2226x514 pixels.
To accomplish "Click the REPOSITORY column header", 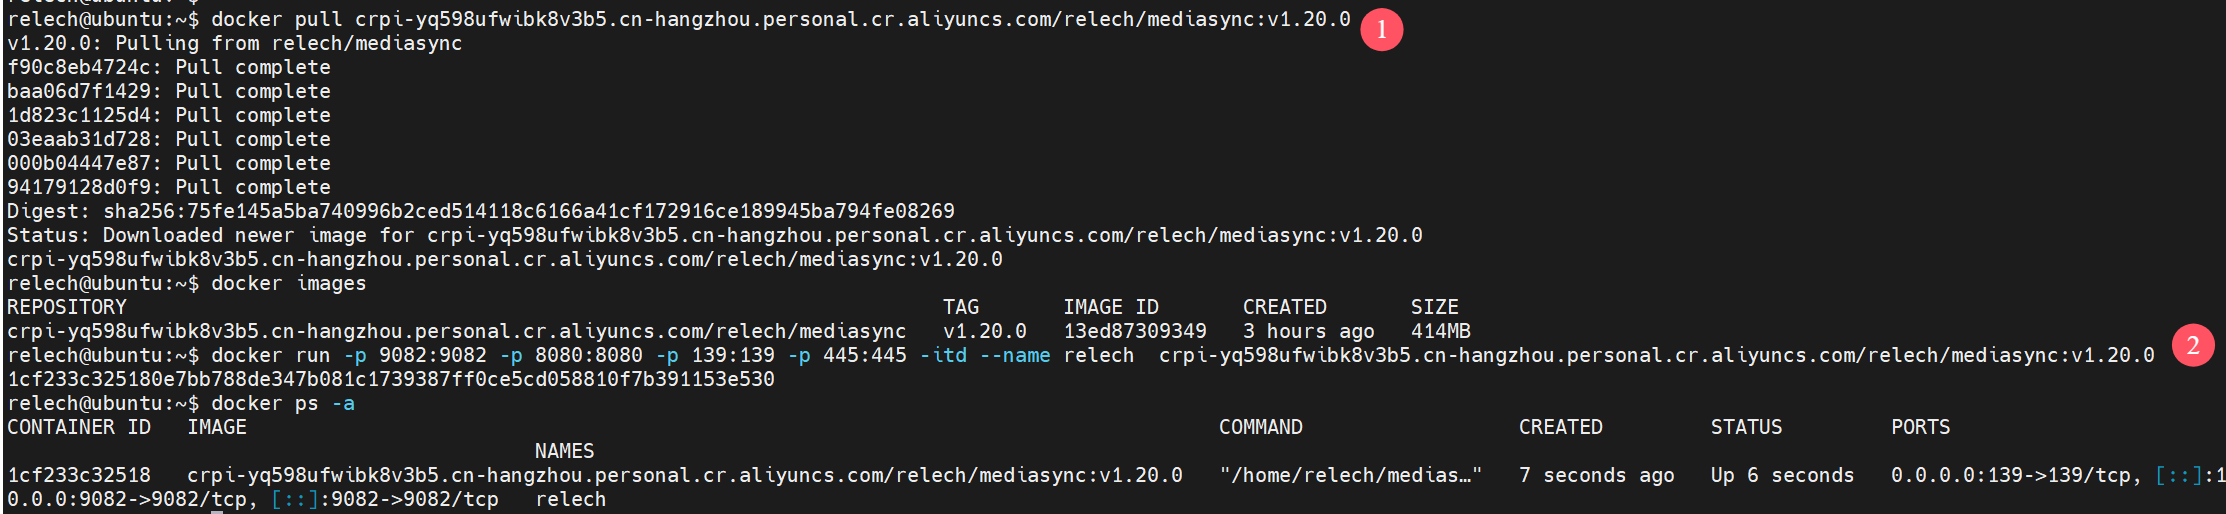I will pyautogui.click(x=67, y=307).
